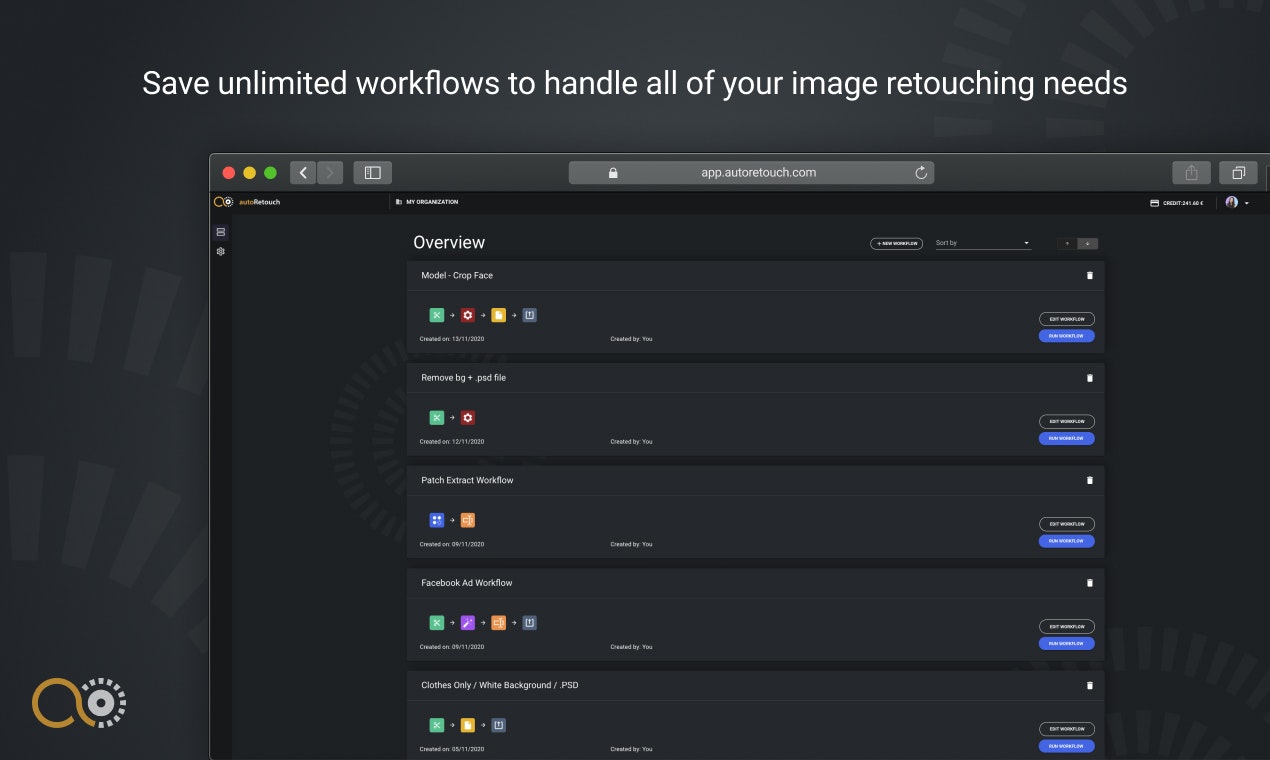Click the orange step icon in Patch Extract Workflow
The width and height of the screenshot is (1270, 760).
[x=467, y=519]
